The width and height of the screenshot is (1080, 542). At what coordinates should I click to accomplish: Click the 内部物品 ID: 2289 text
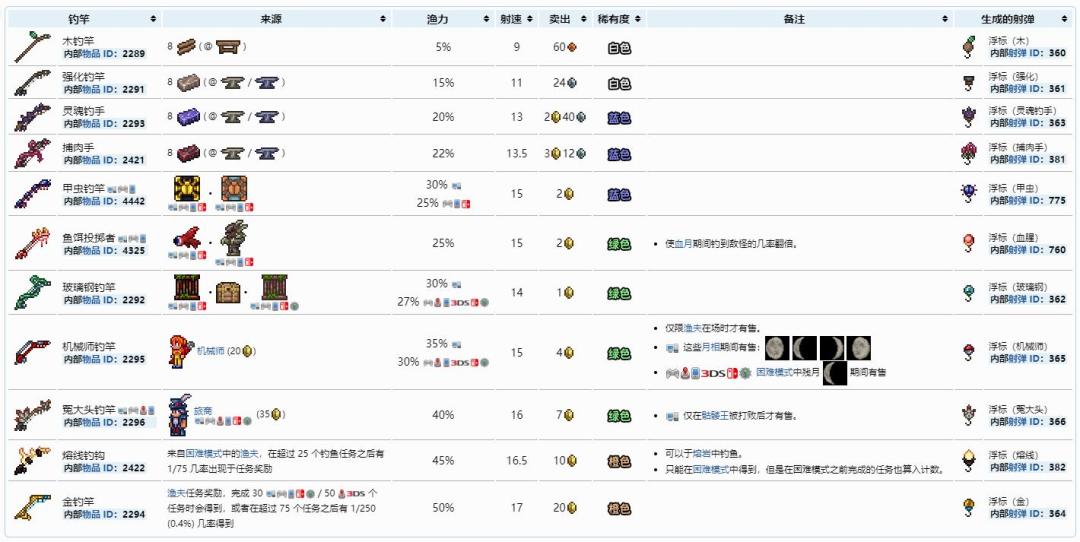104,53
